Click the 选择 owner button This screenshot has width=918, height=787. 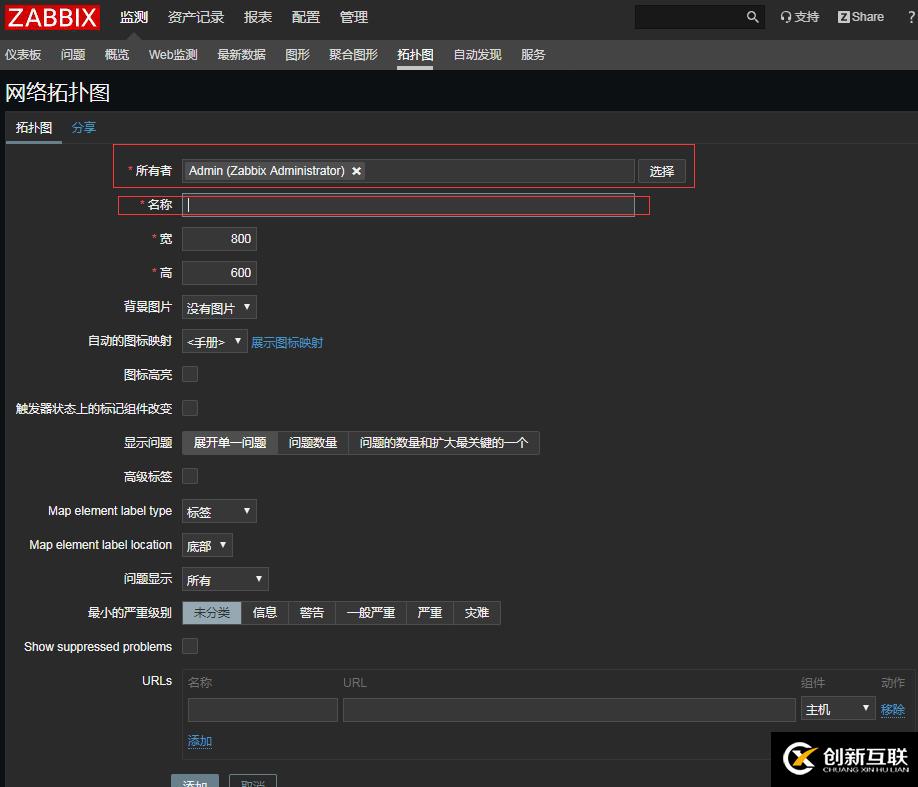tap(661, 171)
